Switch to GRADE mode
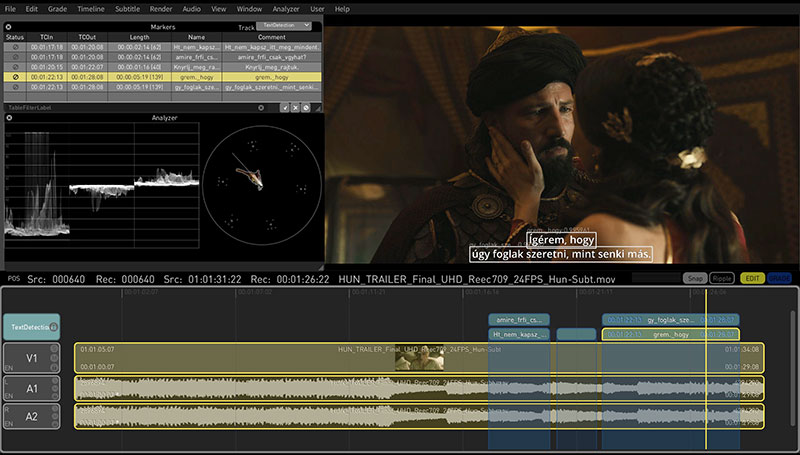 tap(779, 279)
